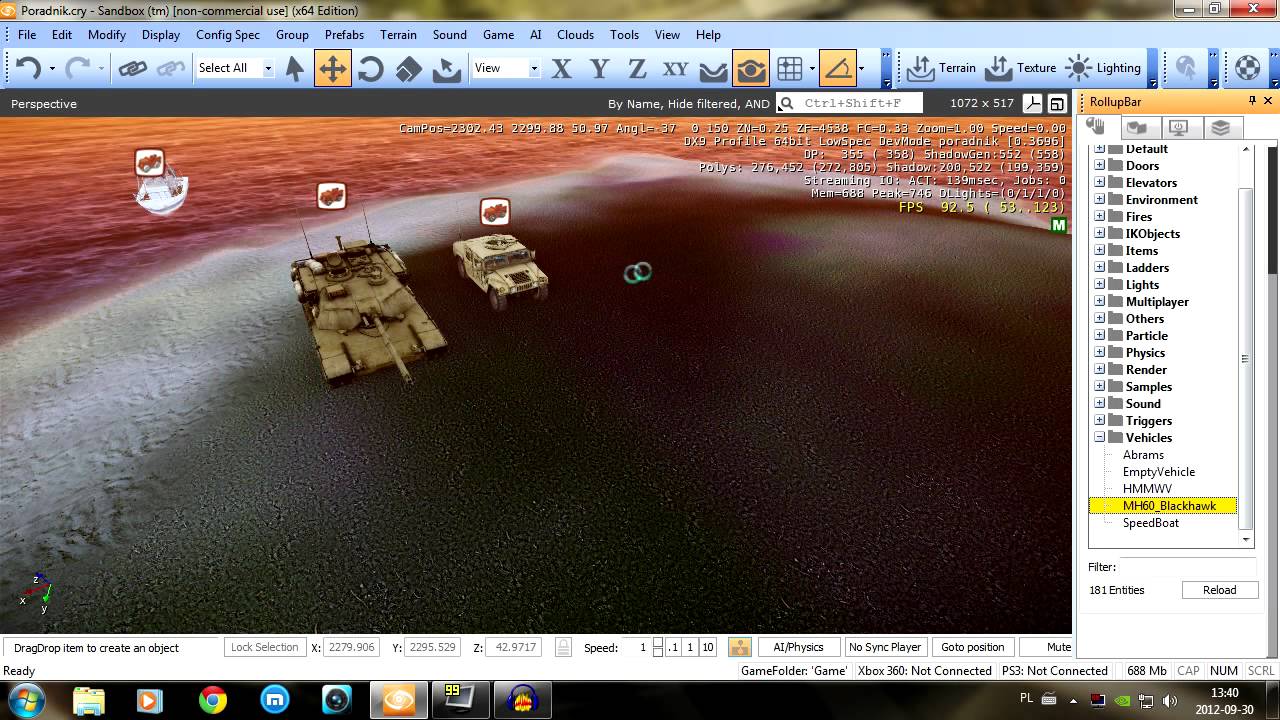The image size is (1280, 720).
Task: Set speed preset to 10
Action: (x=707, y=647)
